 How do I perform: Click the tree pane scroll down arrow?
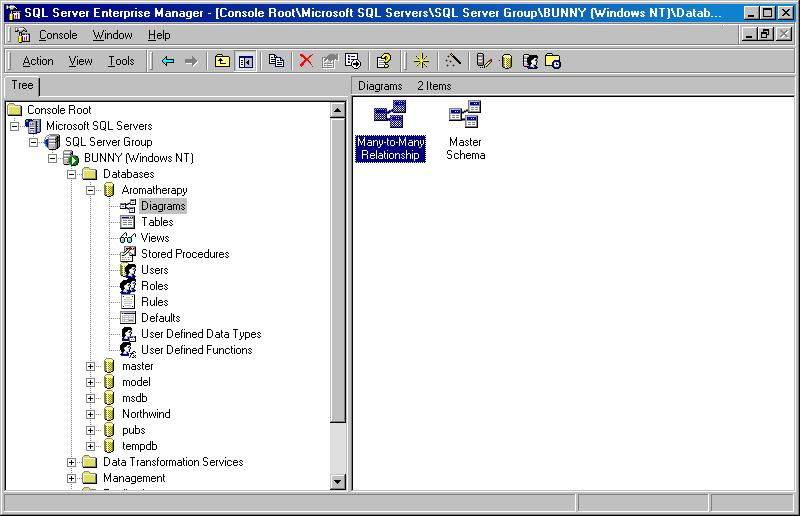coord(338,482)
